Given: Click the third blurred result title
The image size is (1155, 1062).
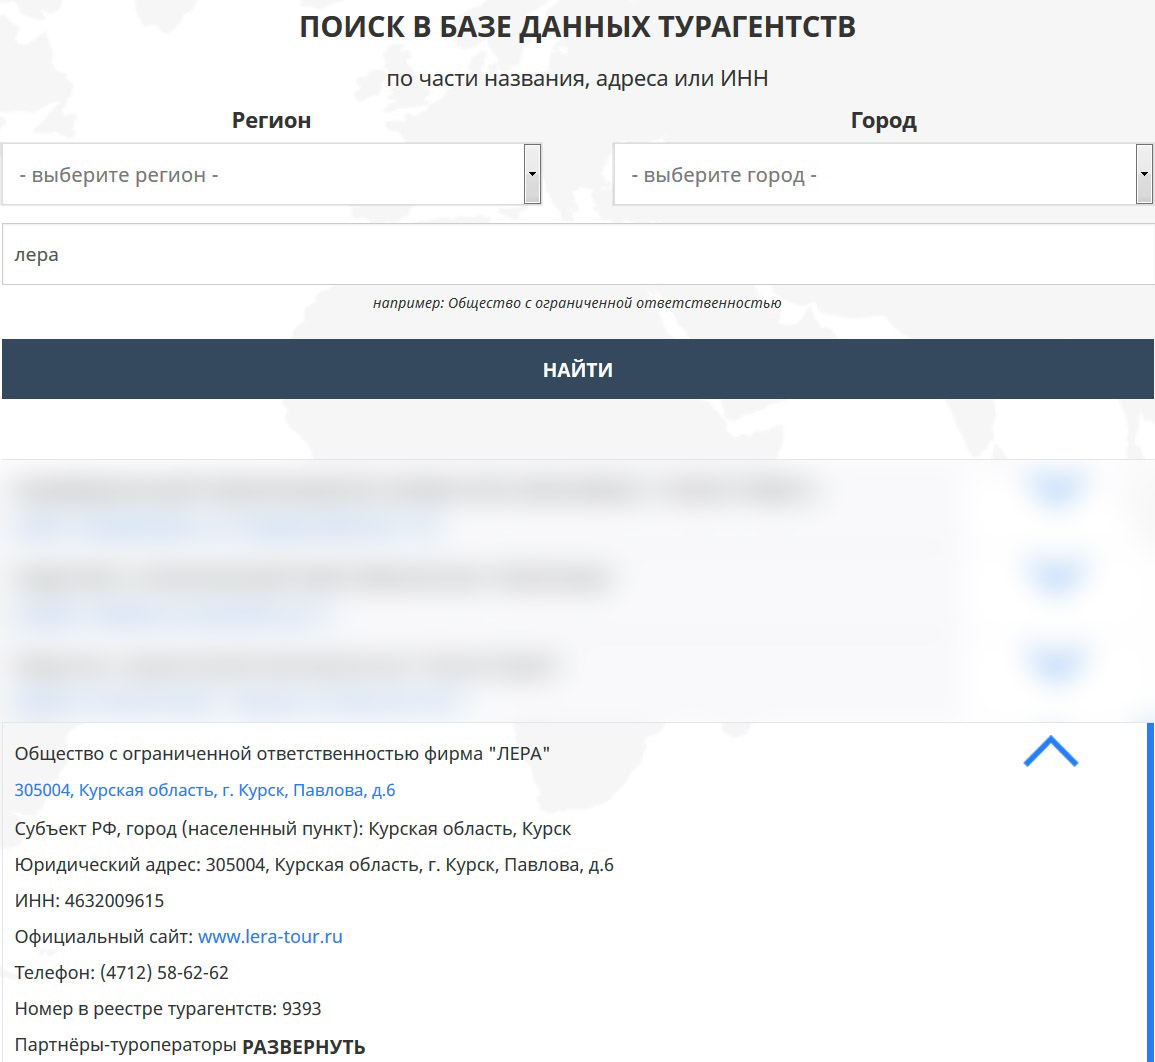Looking at the screenshot, I should click(x=285, y=666).
